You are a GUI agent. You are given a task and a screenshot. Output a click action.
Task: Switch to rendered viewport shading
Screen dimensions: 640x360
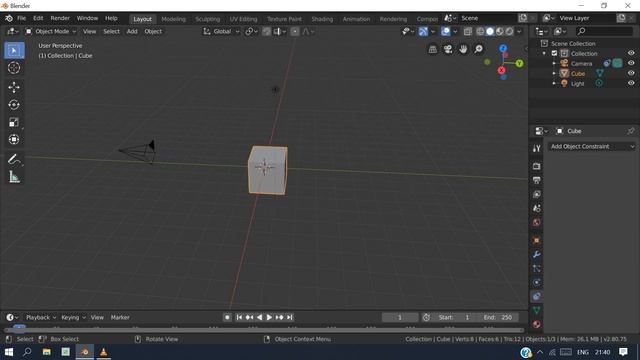pyautogui.click(x=509, y=31)
